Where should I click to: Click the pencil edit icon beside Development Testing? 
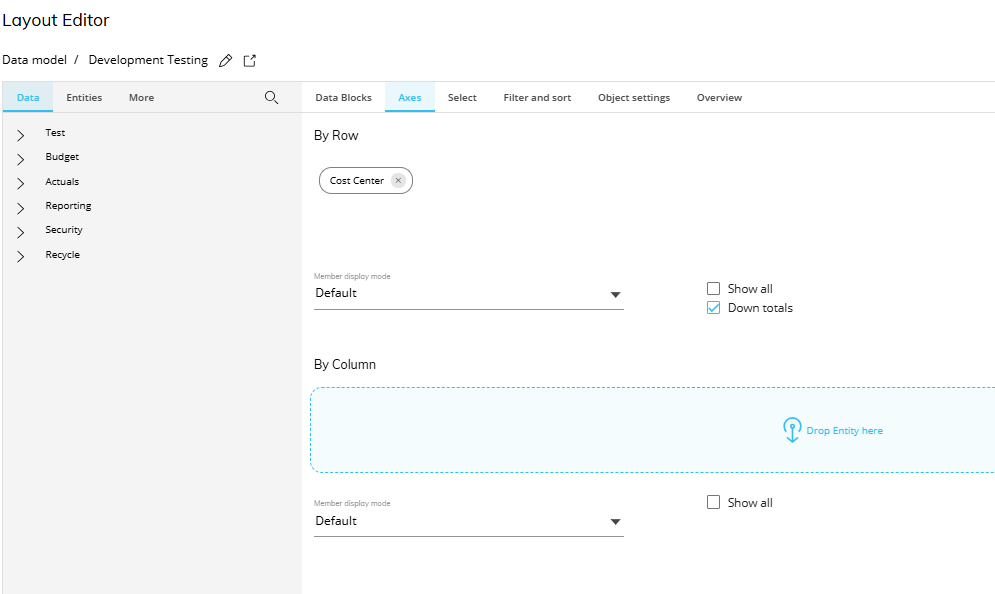[225, 61]
